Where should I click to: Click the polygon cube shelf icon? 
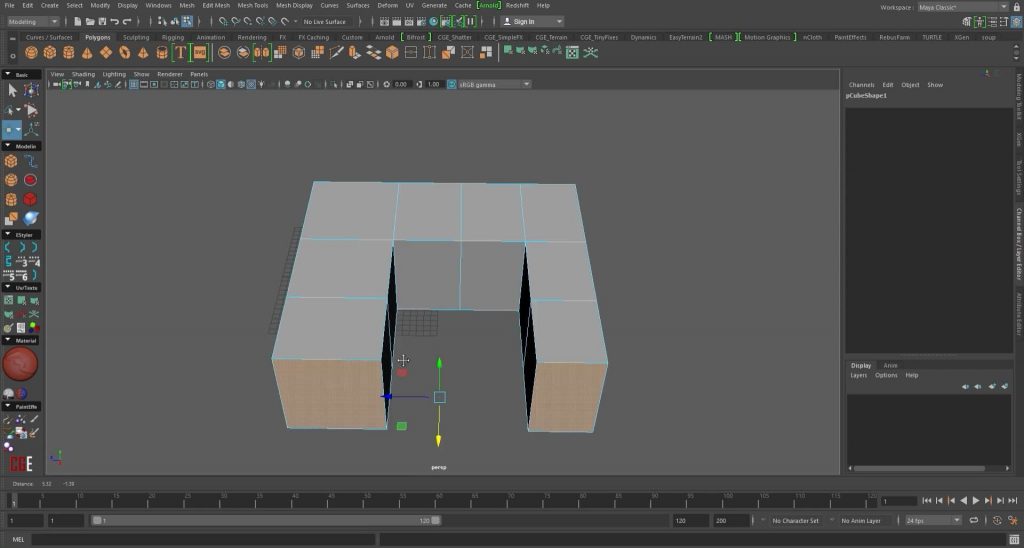(x=50, y=52)
